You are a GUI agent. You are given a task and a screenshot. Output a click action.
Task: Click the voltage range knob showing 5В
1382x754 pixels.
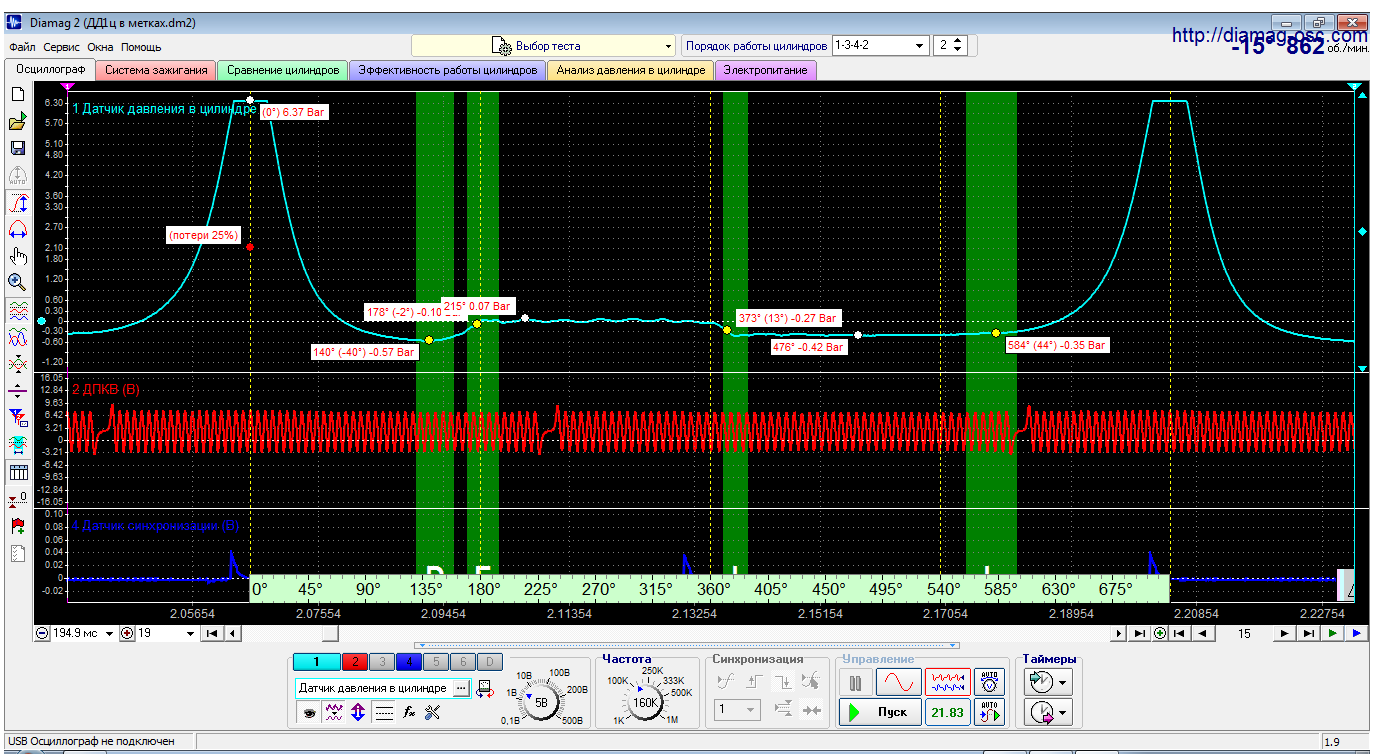(541, 702)
